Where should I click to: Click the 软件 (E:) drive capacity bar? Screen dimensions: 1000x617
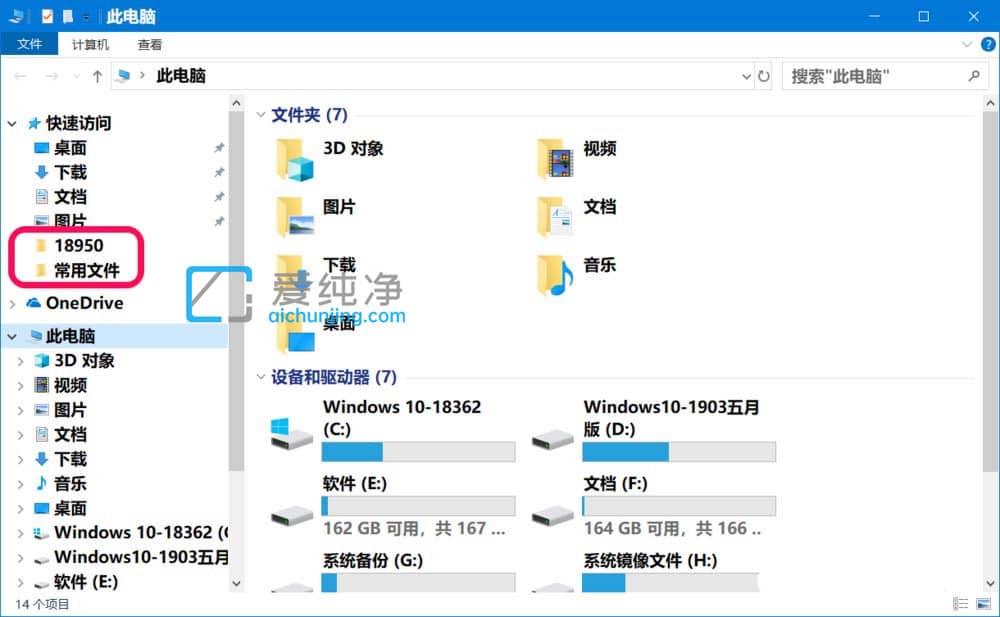coord(418,506)
